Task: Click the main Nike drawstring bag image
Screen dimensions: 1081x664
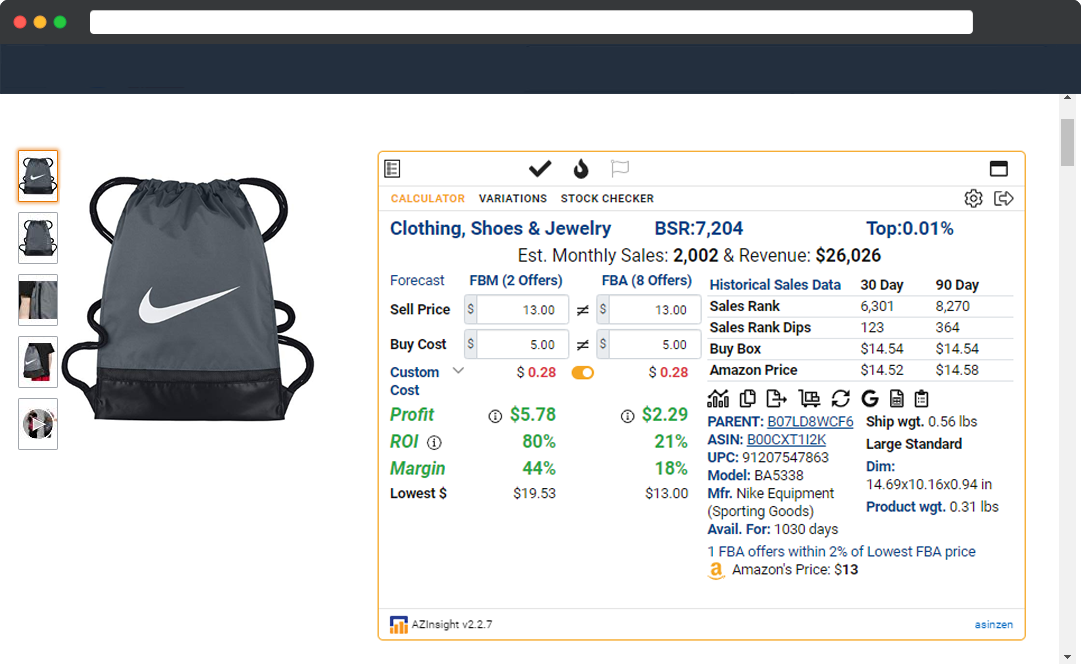Action: tap(188, 299)
